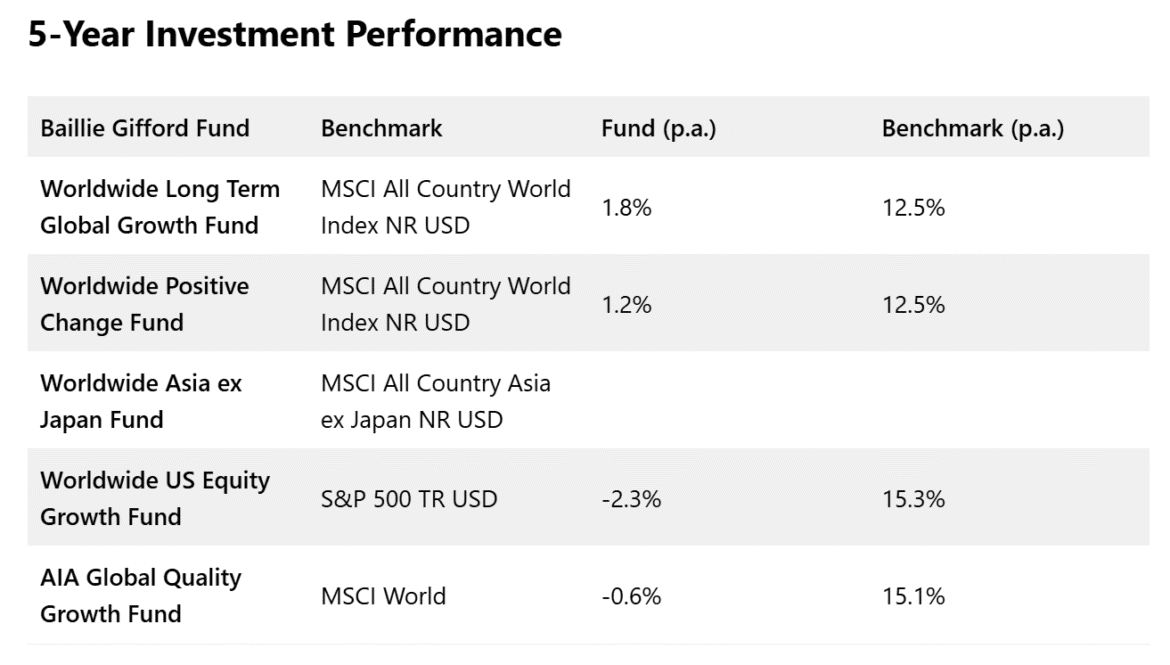Click the Benchmark (p.a.) column header
Screen dimensions: 1170x665
pos(972,128)
